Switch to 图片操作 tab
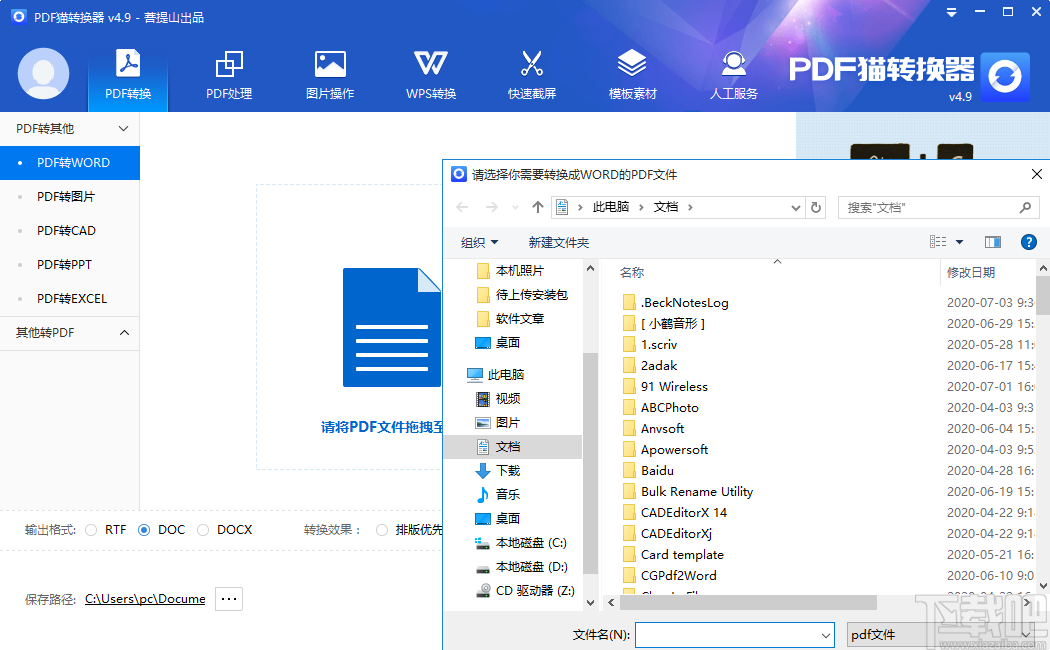This screenshot has height=650, width=1050. click(330, 74)
